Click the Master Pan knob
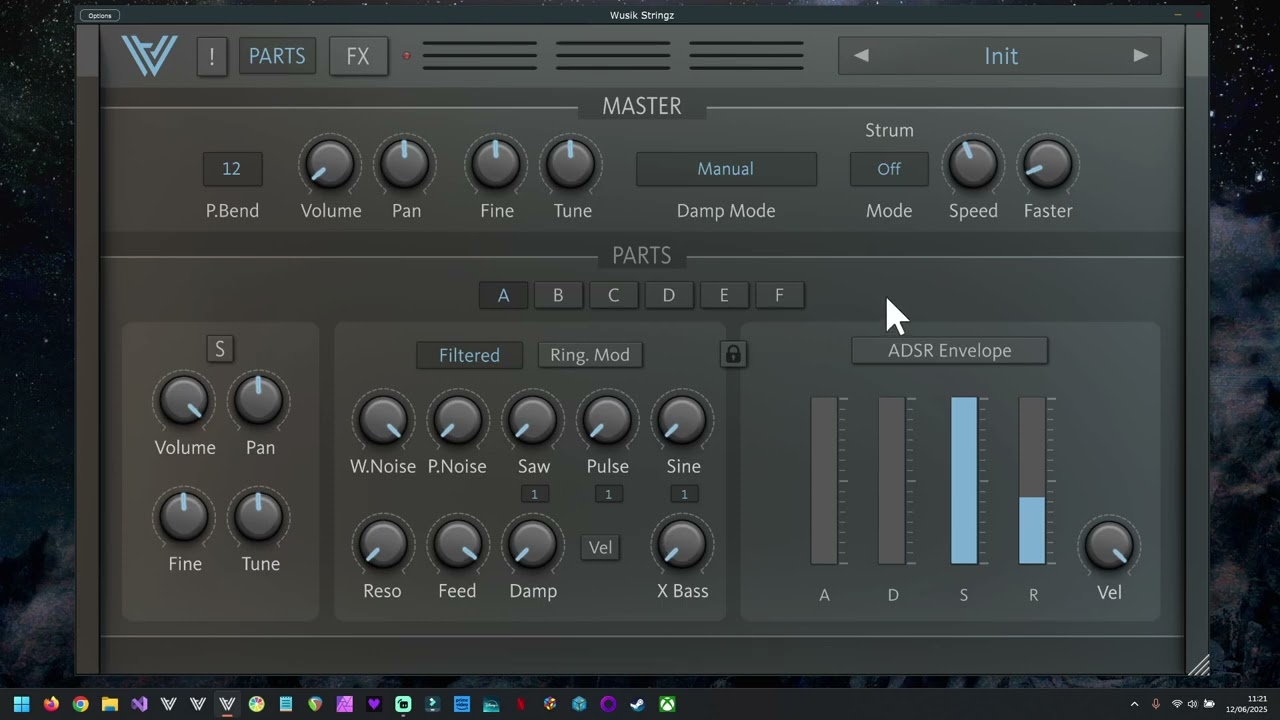This screenshot has height=720, width=1280. 405,164
